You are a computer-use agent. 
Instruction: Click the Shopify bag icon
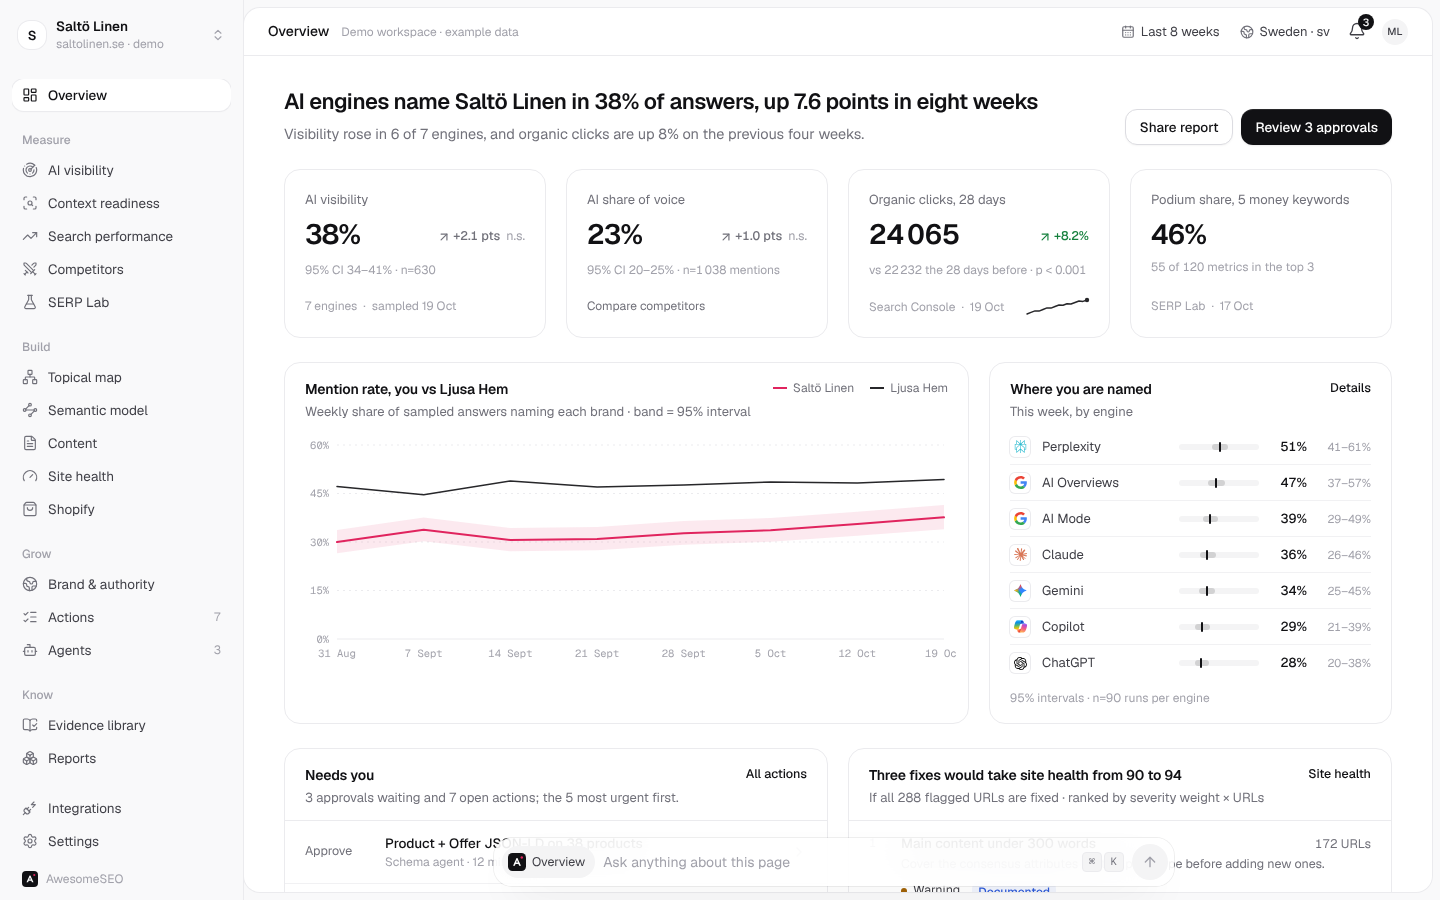pyautogui.click(x=30, y=509)
